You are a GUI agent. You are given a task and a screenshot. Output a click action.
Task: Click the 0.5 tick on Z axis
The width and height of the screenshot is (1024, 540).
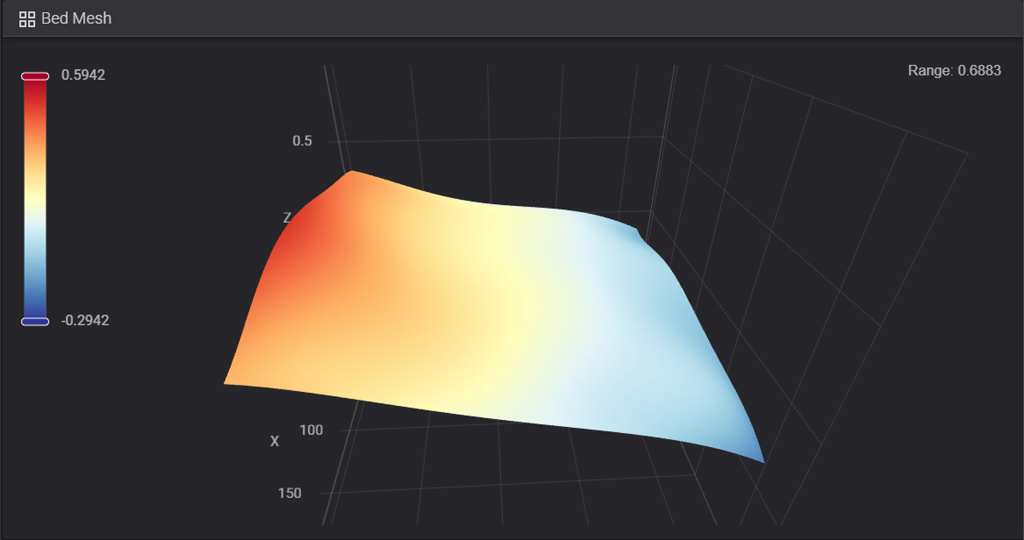click(302, 141)
